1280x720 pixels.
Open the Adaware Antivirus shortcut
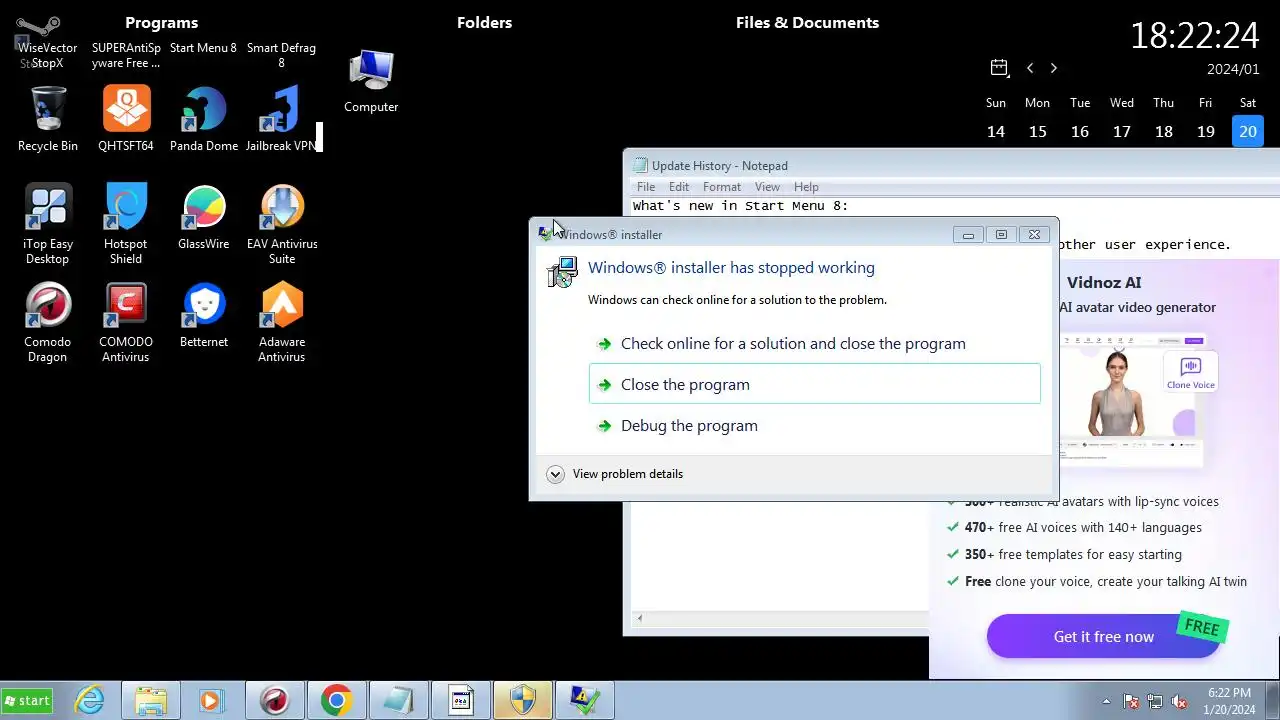click(282, 322)
